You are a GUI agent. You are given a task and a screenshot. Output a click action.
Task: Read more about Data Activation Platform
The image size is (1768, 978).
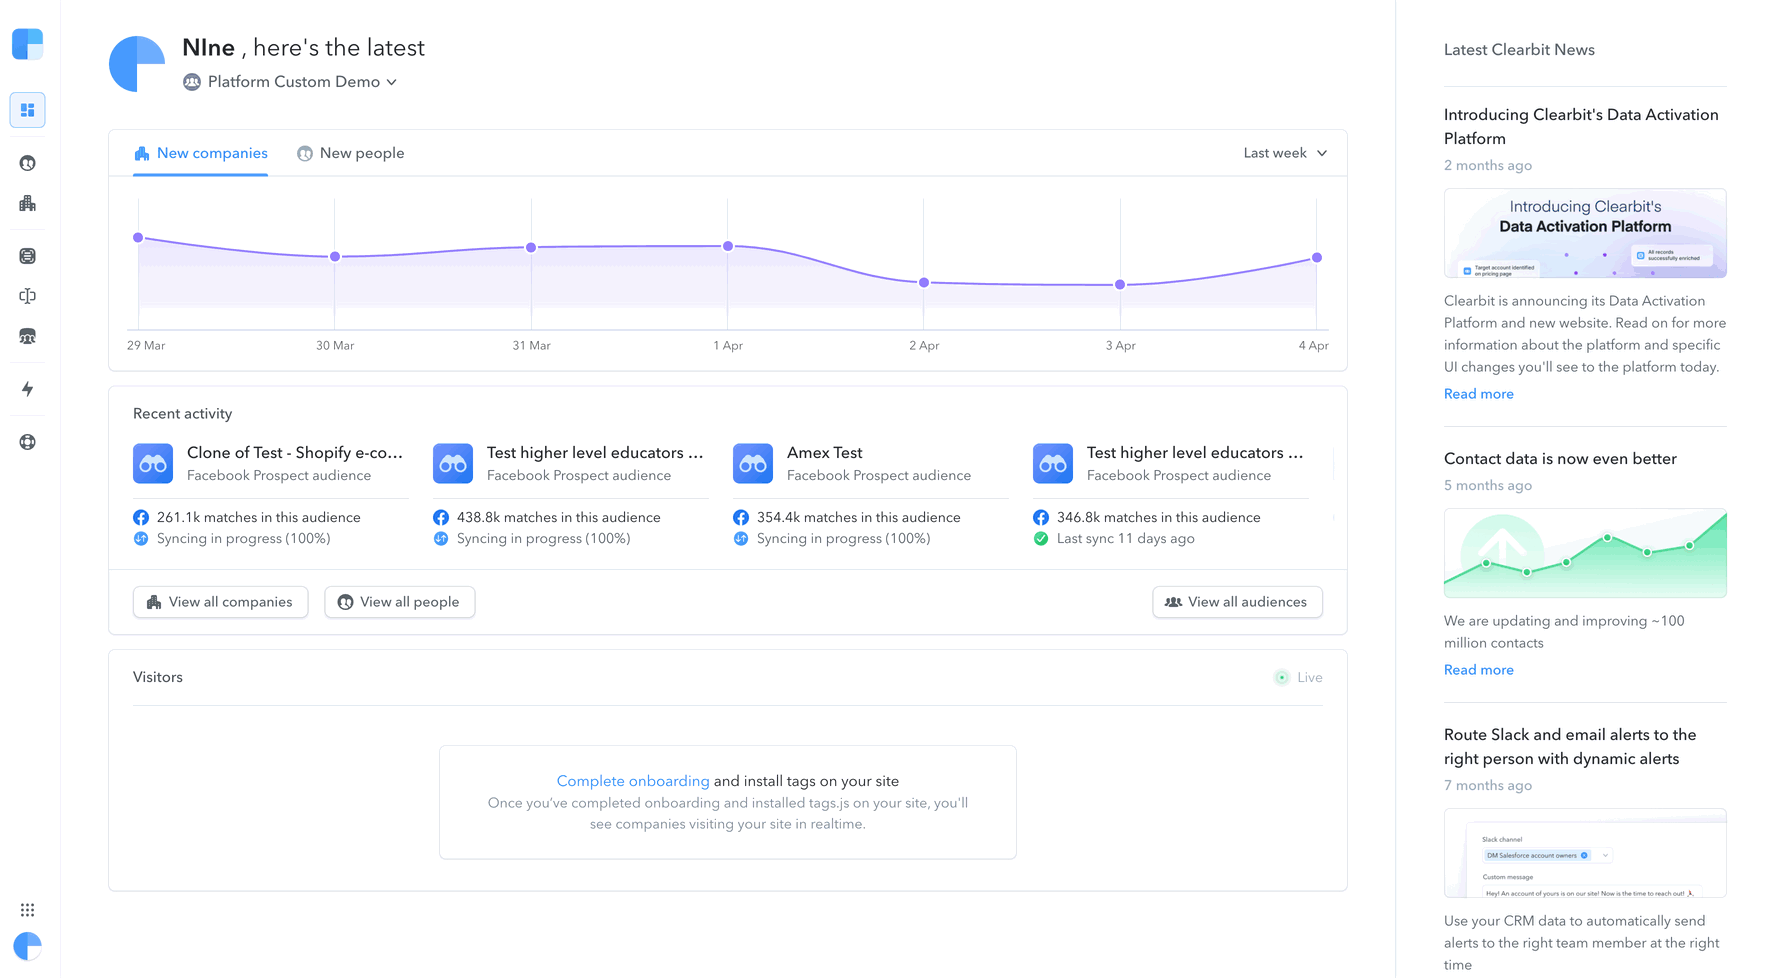point(1478,394)
